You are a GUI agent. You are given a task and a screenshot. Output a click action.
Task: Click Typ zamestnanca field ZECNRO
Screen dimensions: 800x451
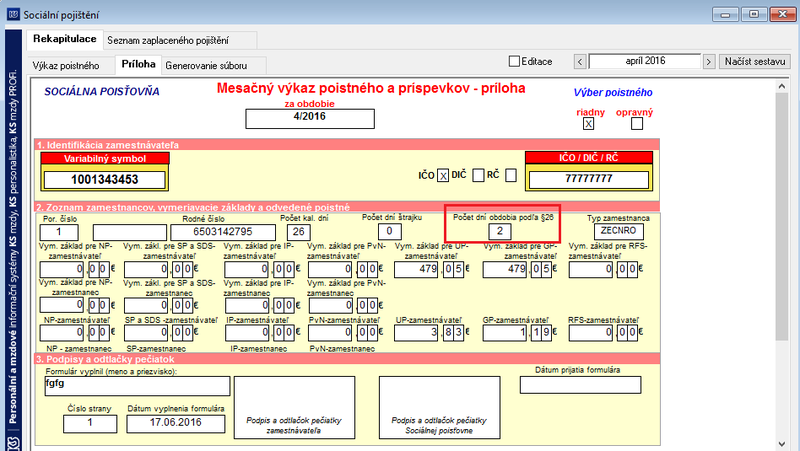[x=618, y=231]
